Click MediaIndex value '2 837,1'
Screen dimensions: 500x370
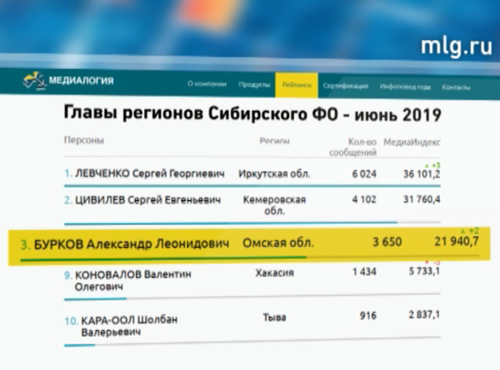click(x=424, y=315)
